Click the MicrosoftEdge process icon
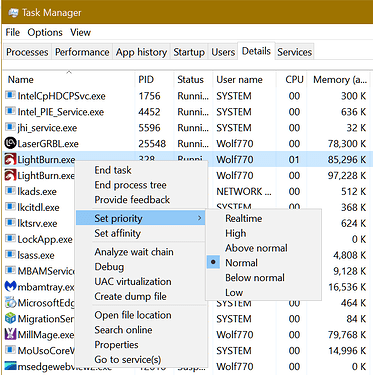 [x=10, y=303]
